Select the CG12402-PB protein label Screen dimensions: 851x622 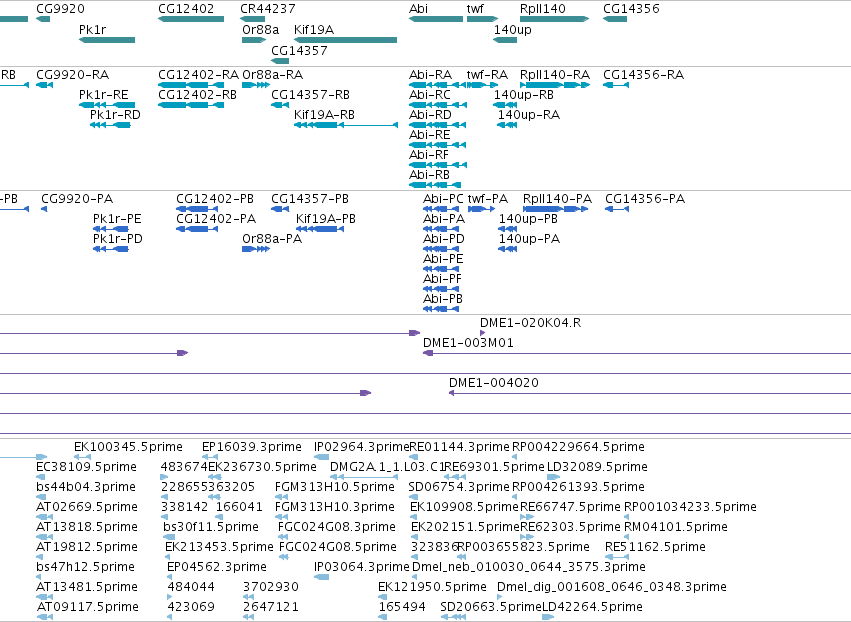click(215, 199)
